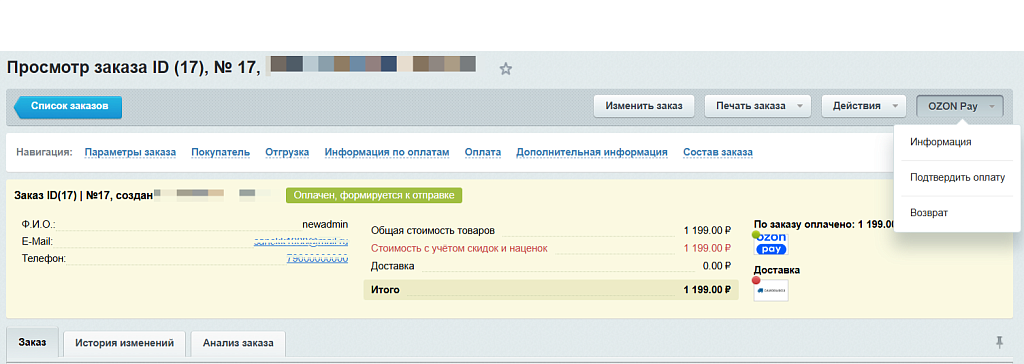Open the История изменений tab

click(124, 343)
